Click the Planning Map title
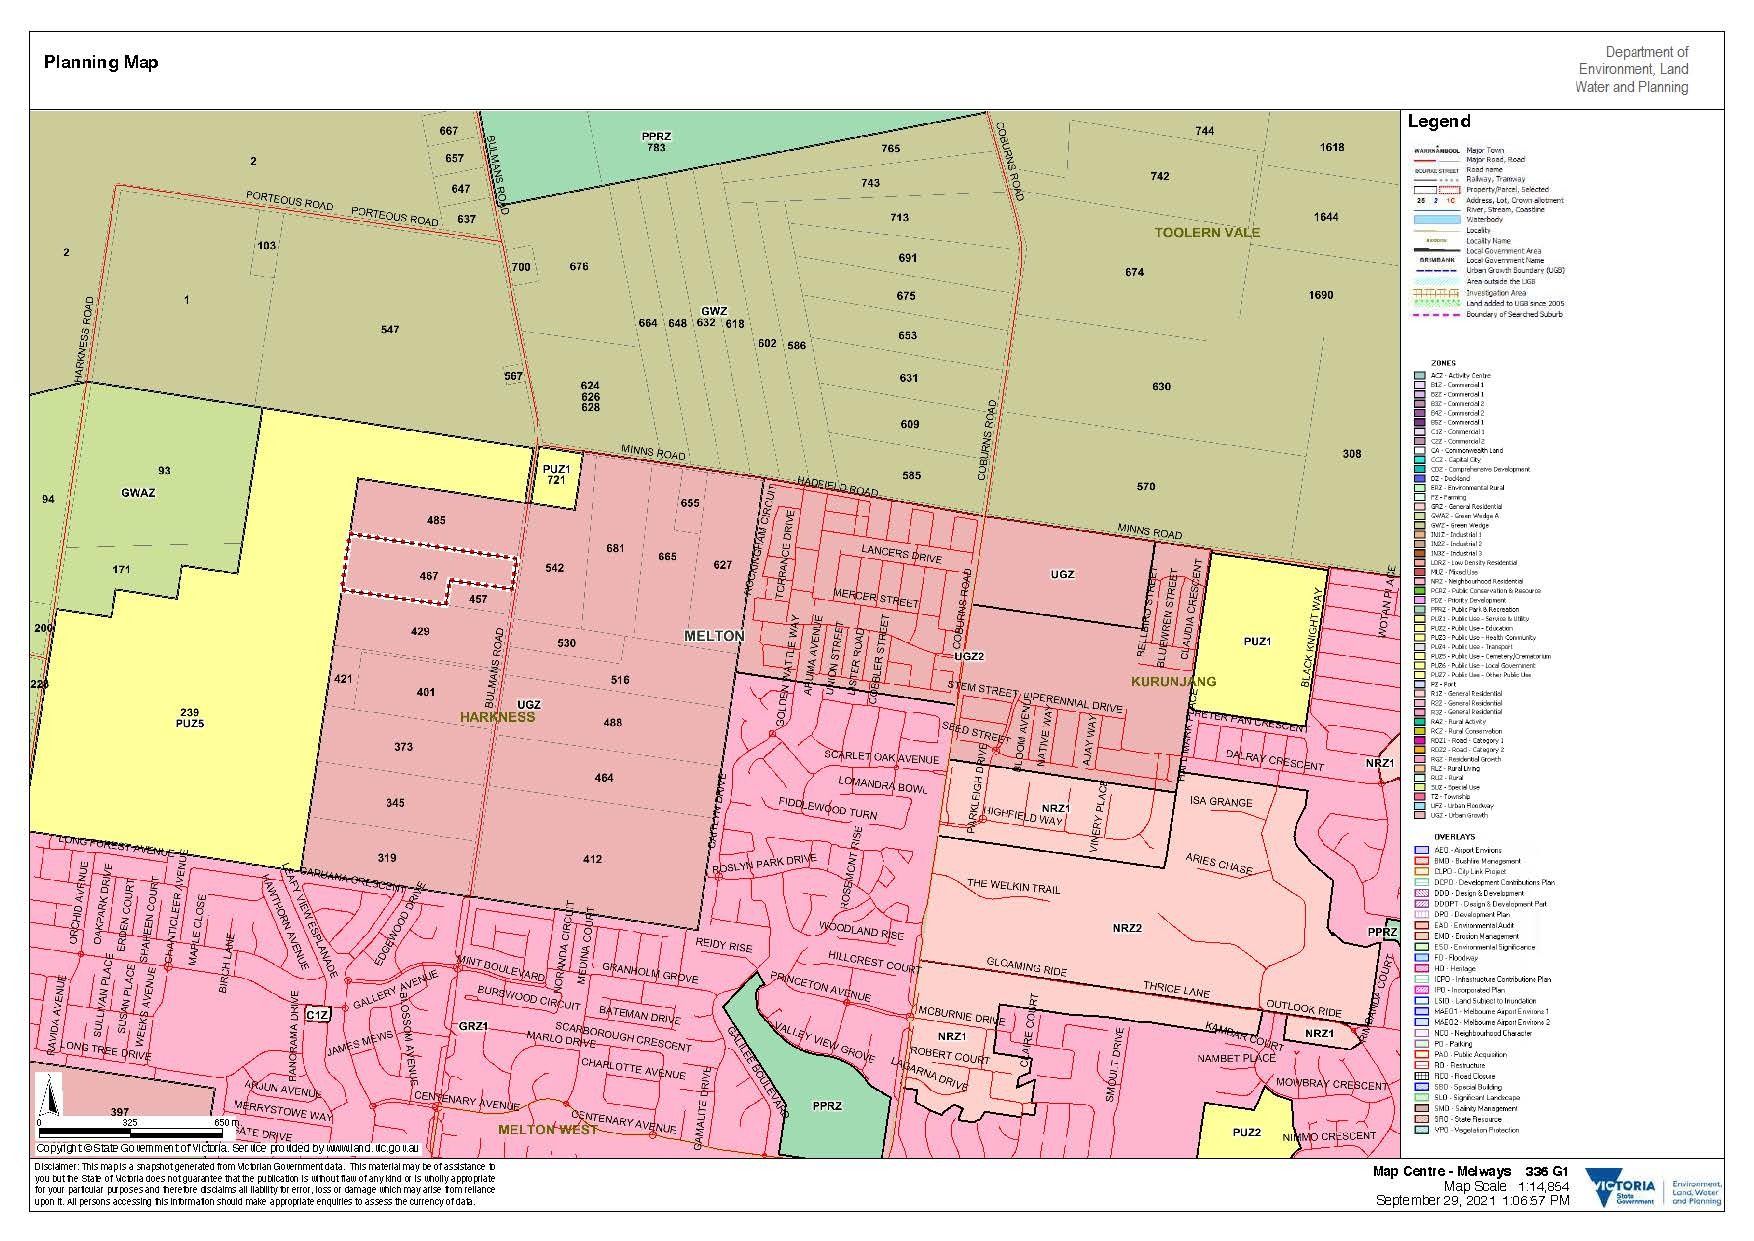The width and height of the screenshot is (1754, 1241). coord(101,62)
